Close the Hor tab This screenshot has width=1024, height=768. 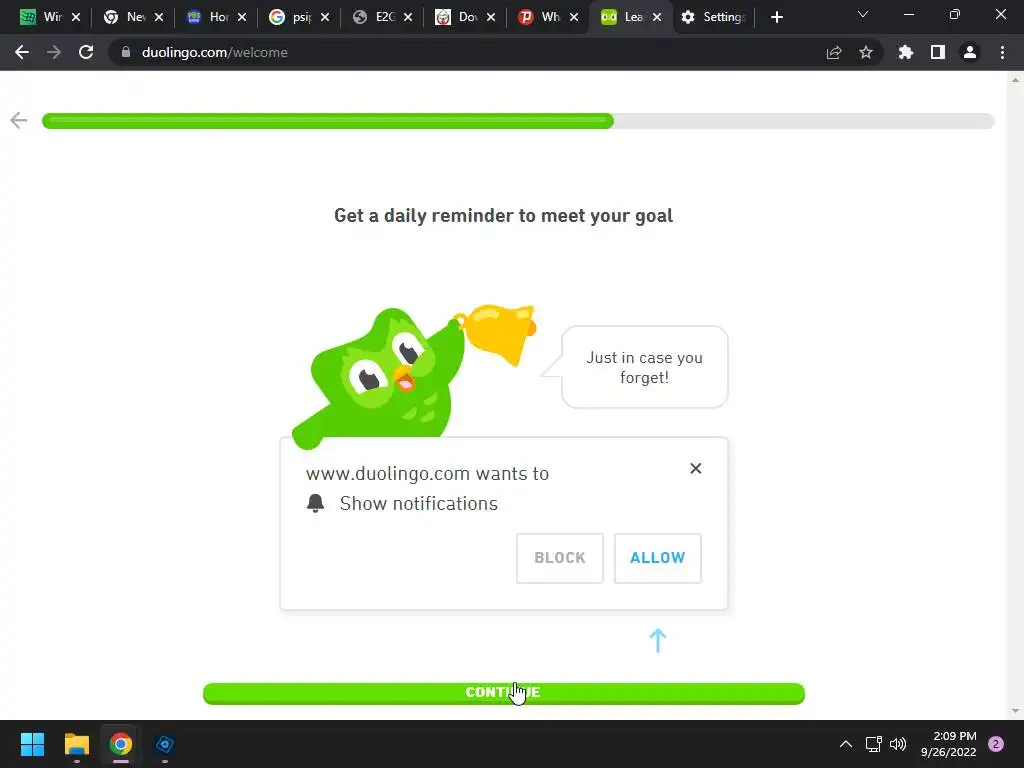point(242,17)
